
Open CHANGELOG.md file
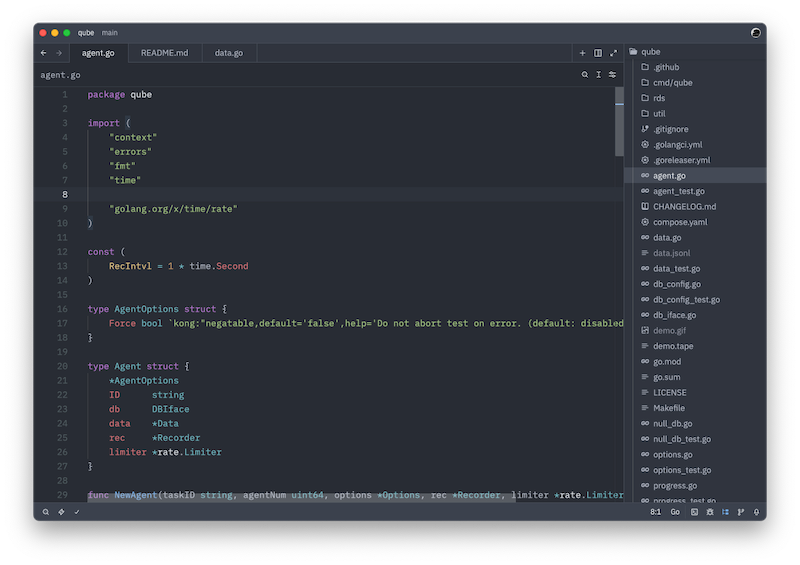click(695, 206)
